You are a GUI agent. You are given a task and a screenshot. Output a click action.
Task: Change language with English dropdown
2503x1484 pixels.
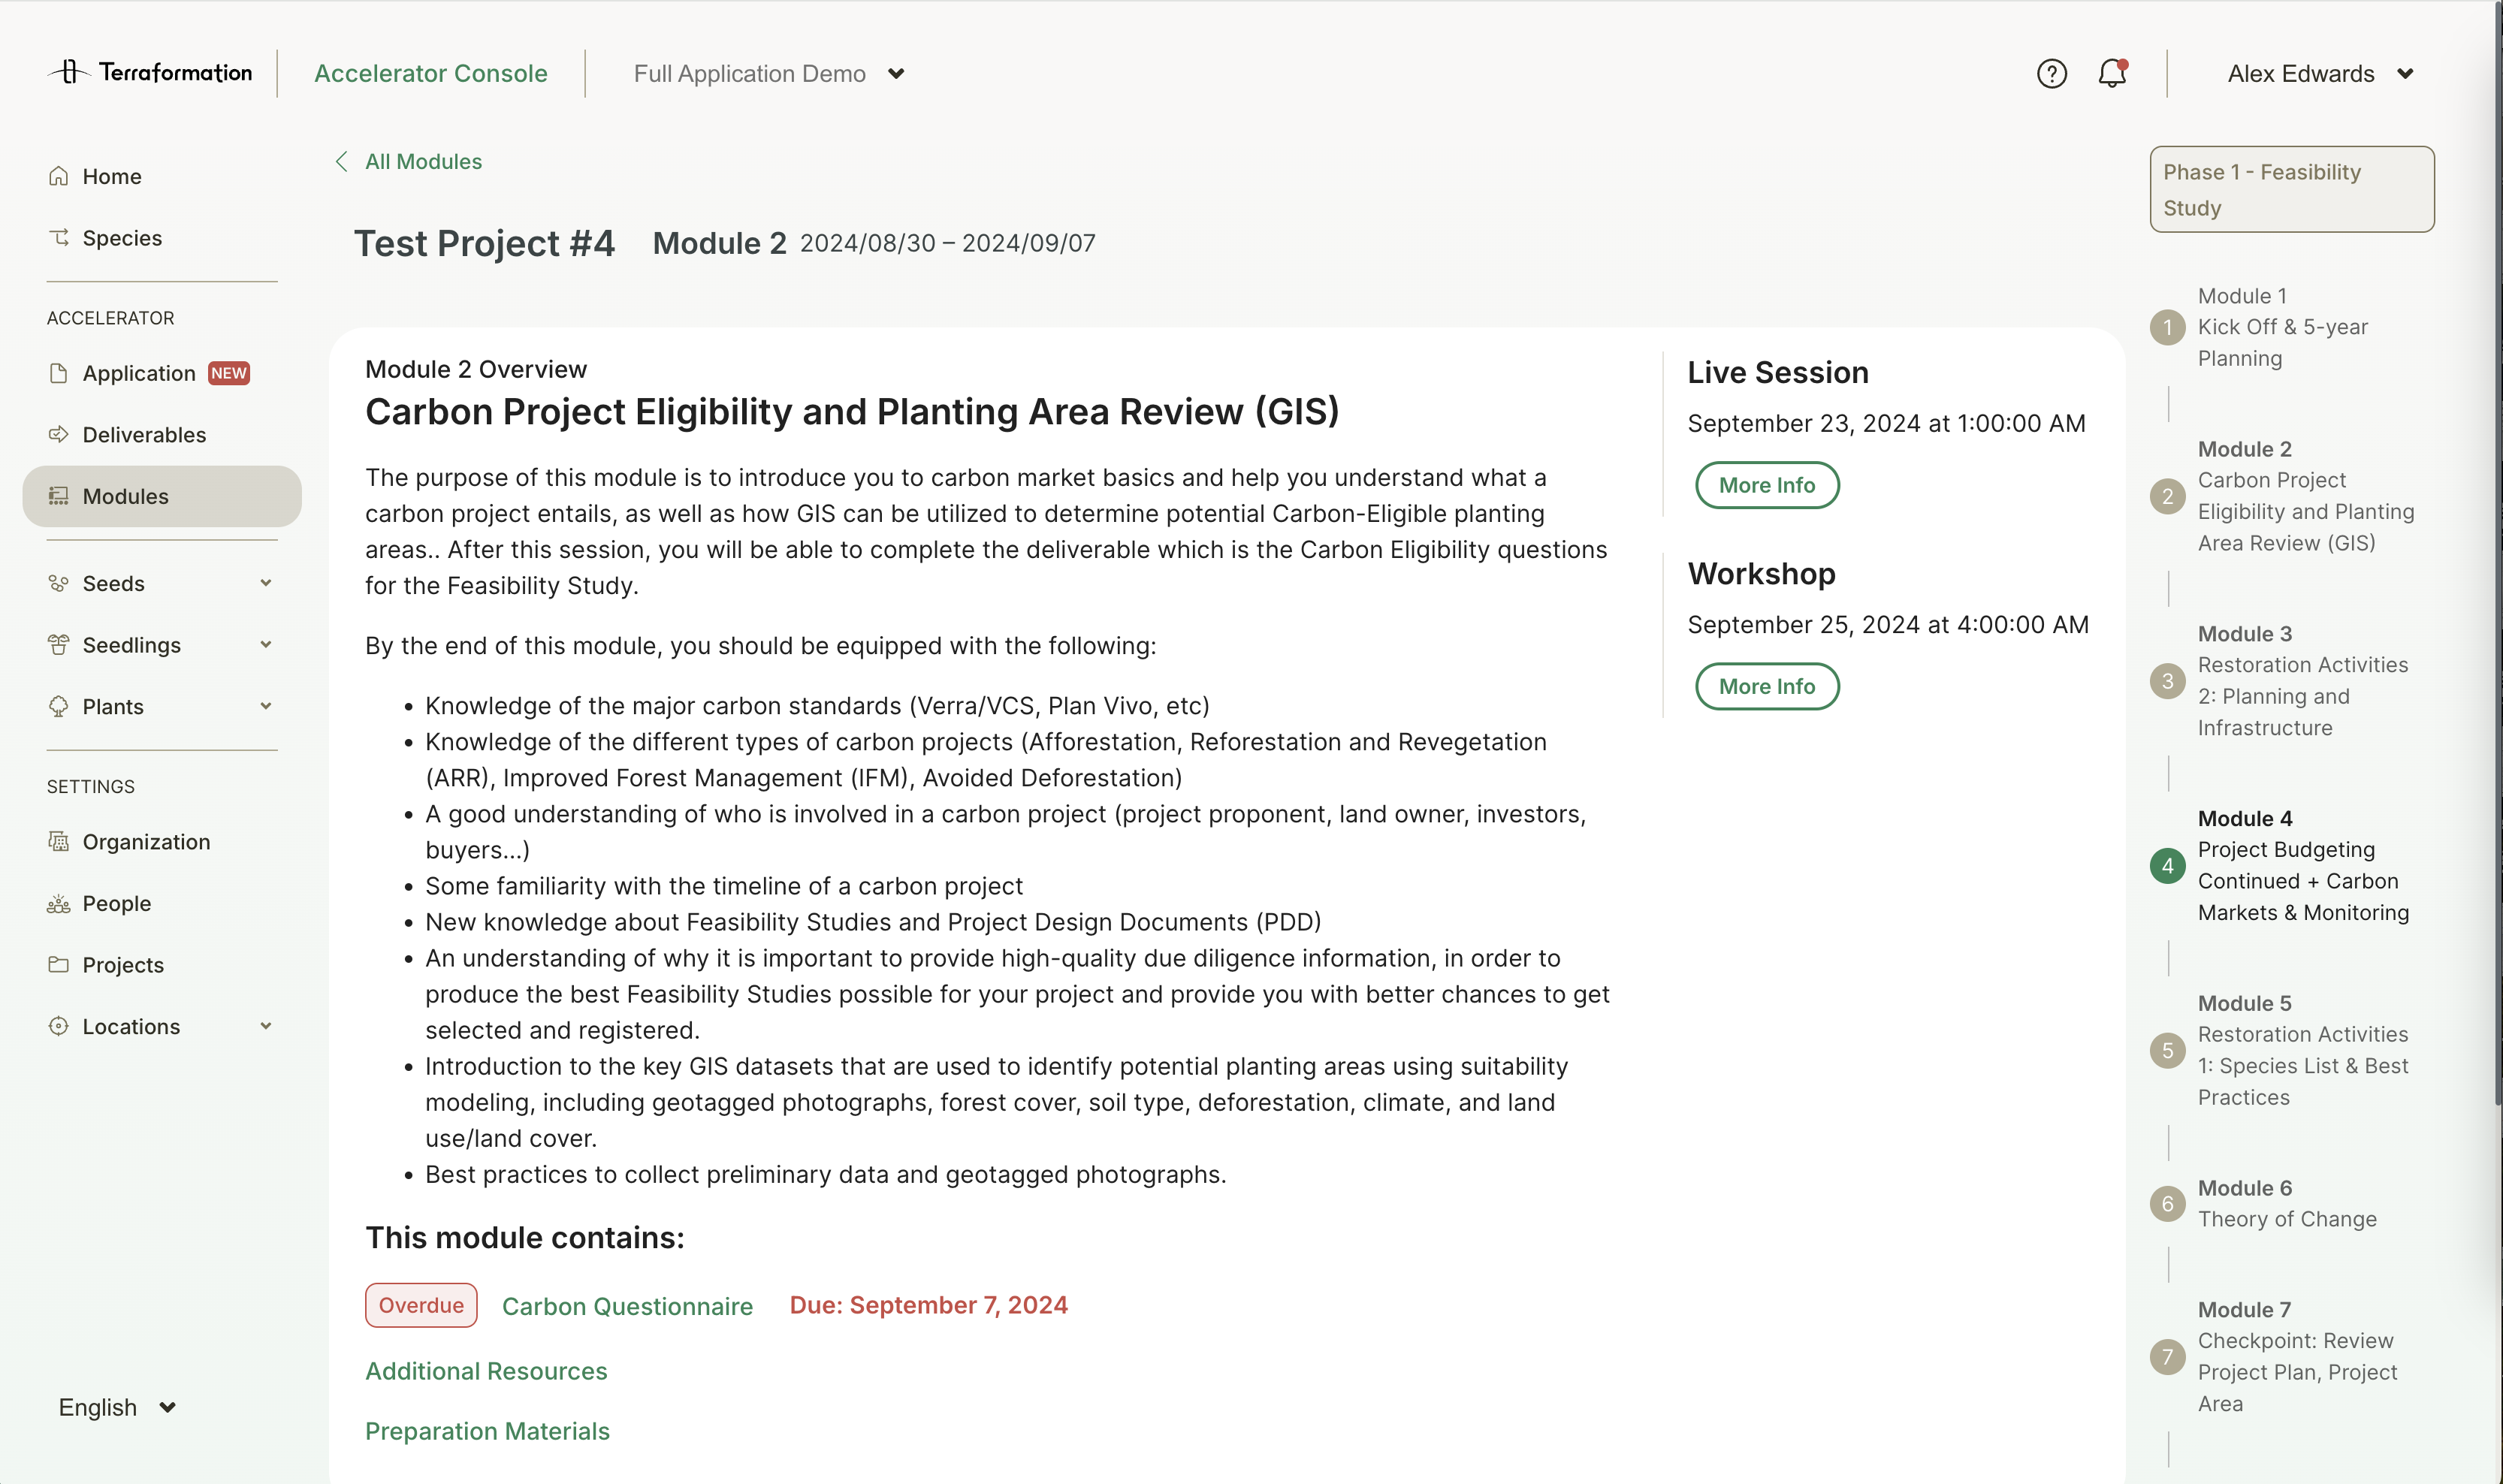tap(117, 1407)
